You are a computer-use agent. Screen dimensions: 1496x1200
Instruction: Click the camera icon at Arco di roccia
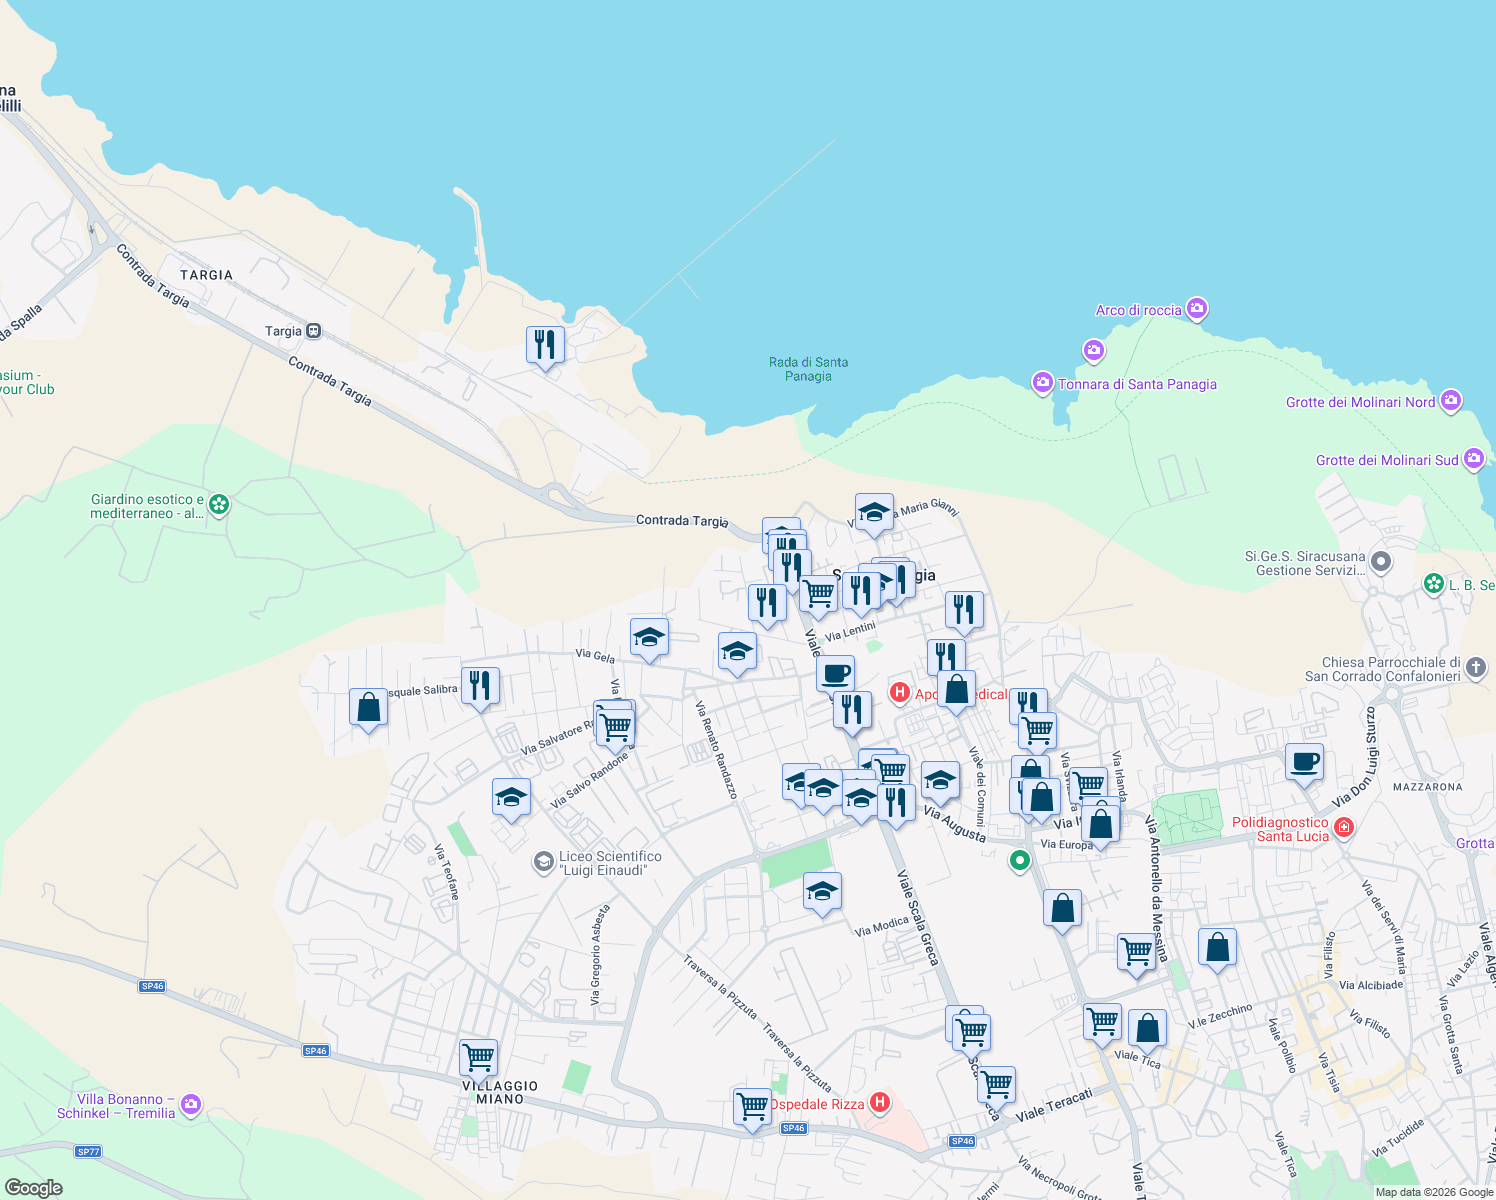tap(1196, 309)
